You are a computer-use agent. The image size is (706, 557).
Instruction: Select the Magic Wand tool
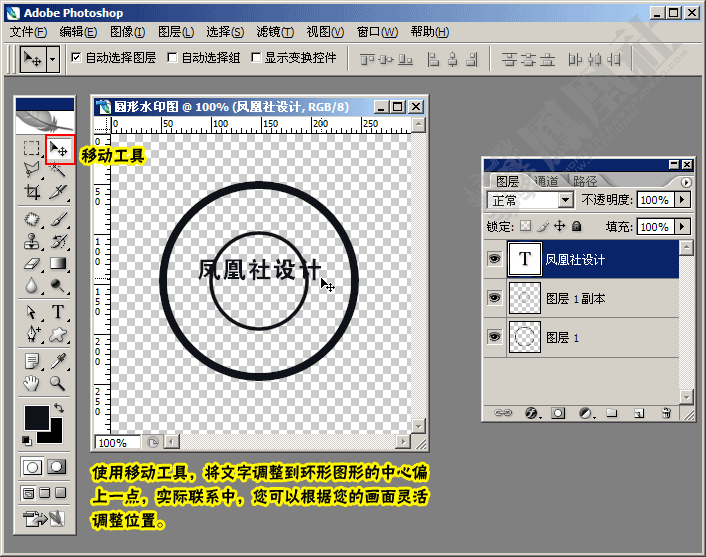tap(58, 169)
